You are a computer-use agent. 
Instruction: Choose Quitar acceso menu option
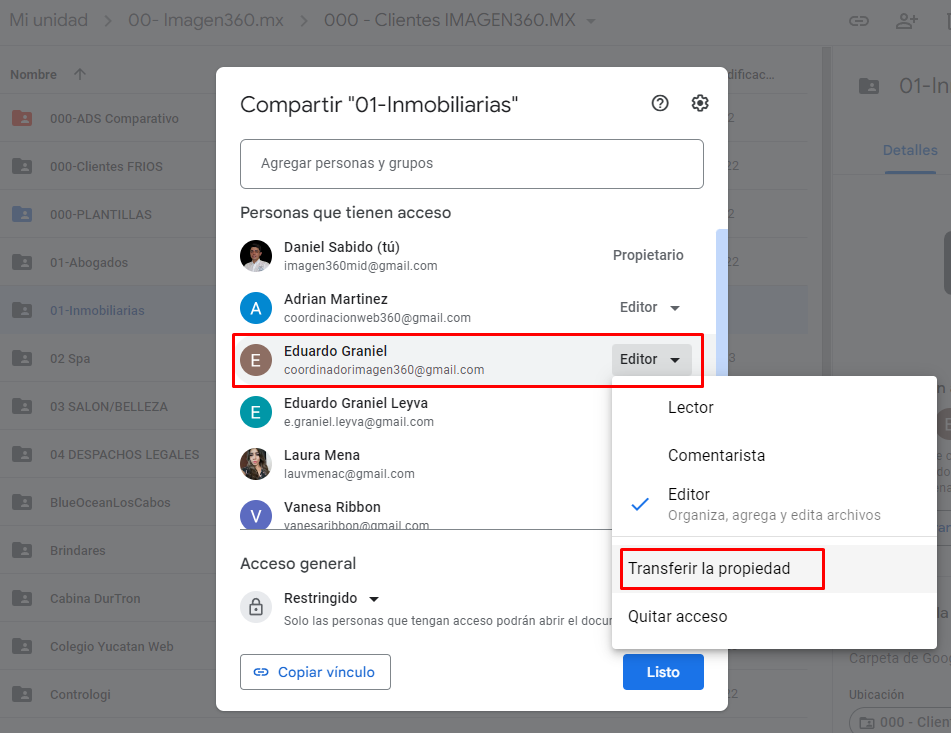(678, 617)
